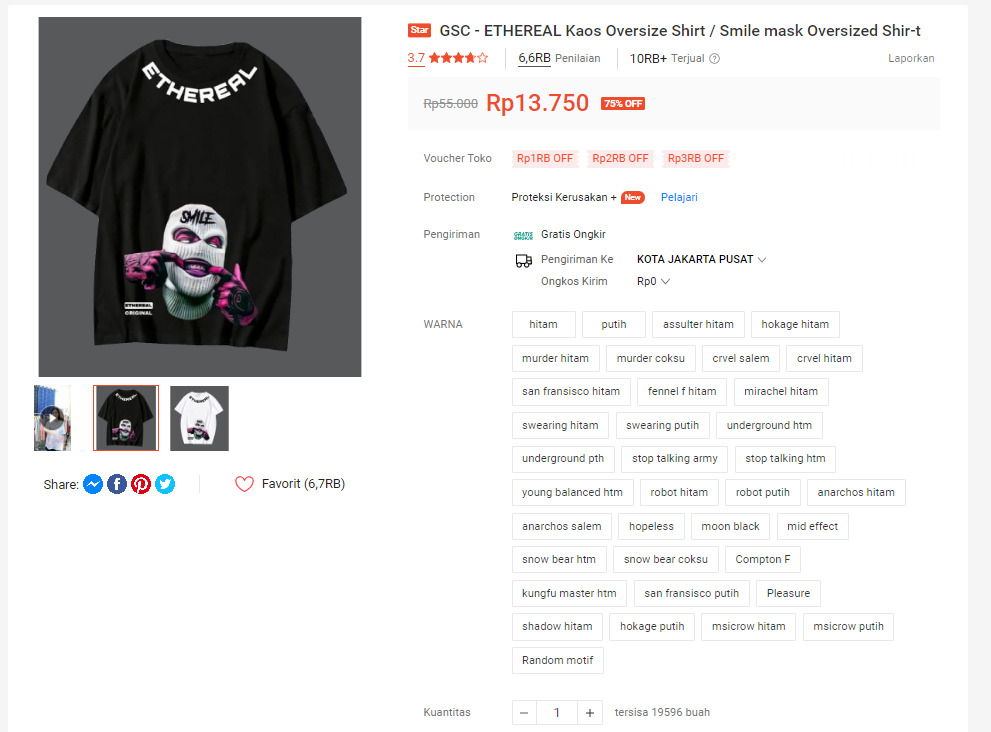This screenshot has height=732, width=991.
Task: Share product on Facebook icon
Action: (x=117, y=484)
